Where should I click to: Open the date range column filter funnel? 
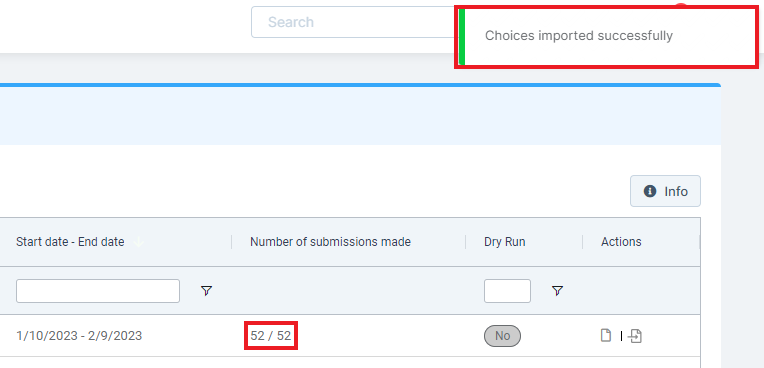click(207, 291)
